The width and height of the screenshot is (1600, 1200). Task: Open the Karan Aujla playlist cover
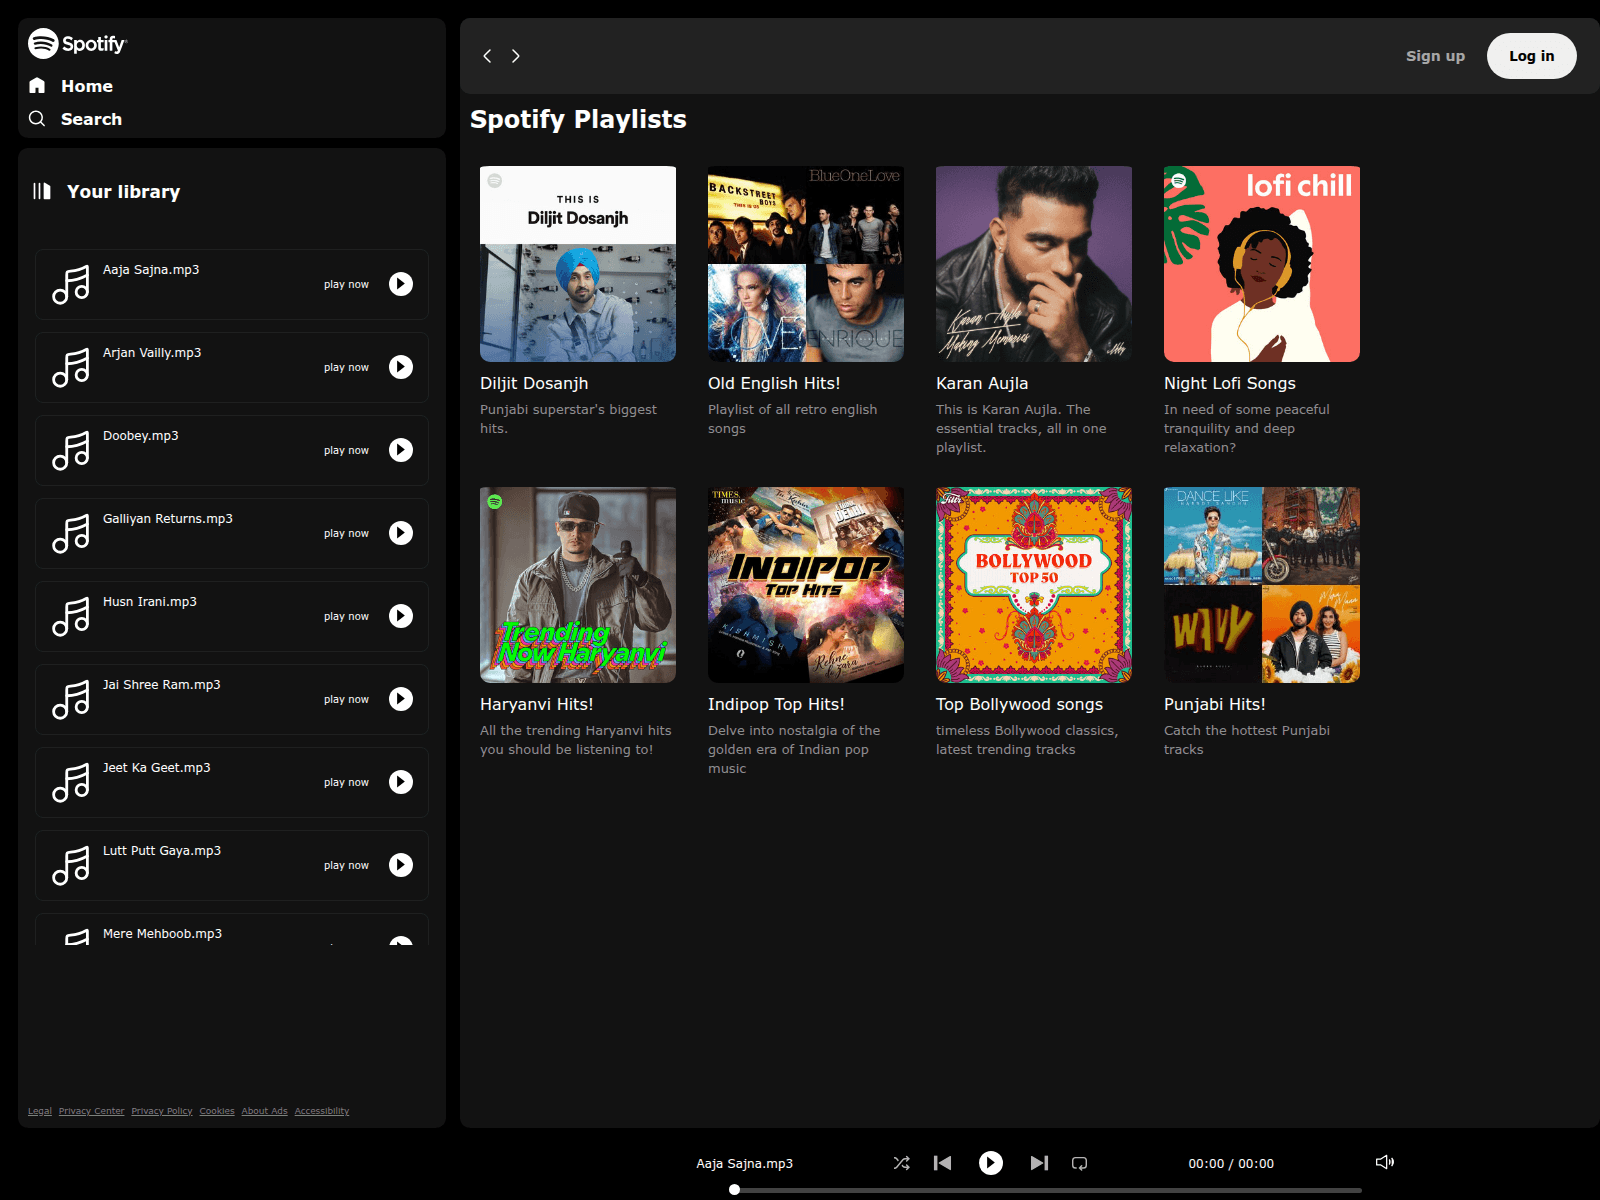coord(1034,264)
